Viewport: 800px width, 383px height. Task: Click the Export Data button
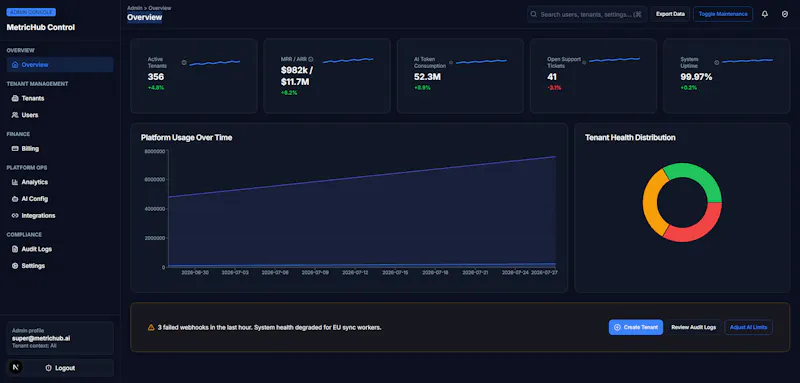[x=670, y=14]
